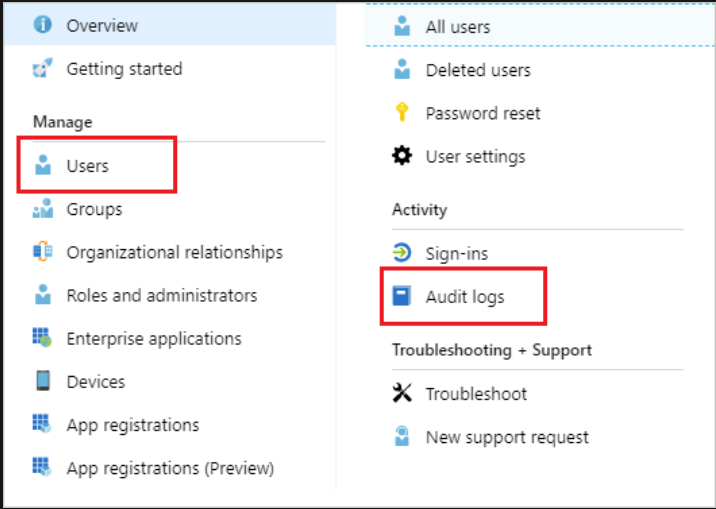Click the User settings gear icon
Image resolution: width=716 pixels, height=509 pixels.
click(x=402, y=156)
